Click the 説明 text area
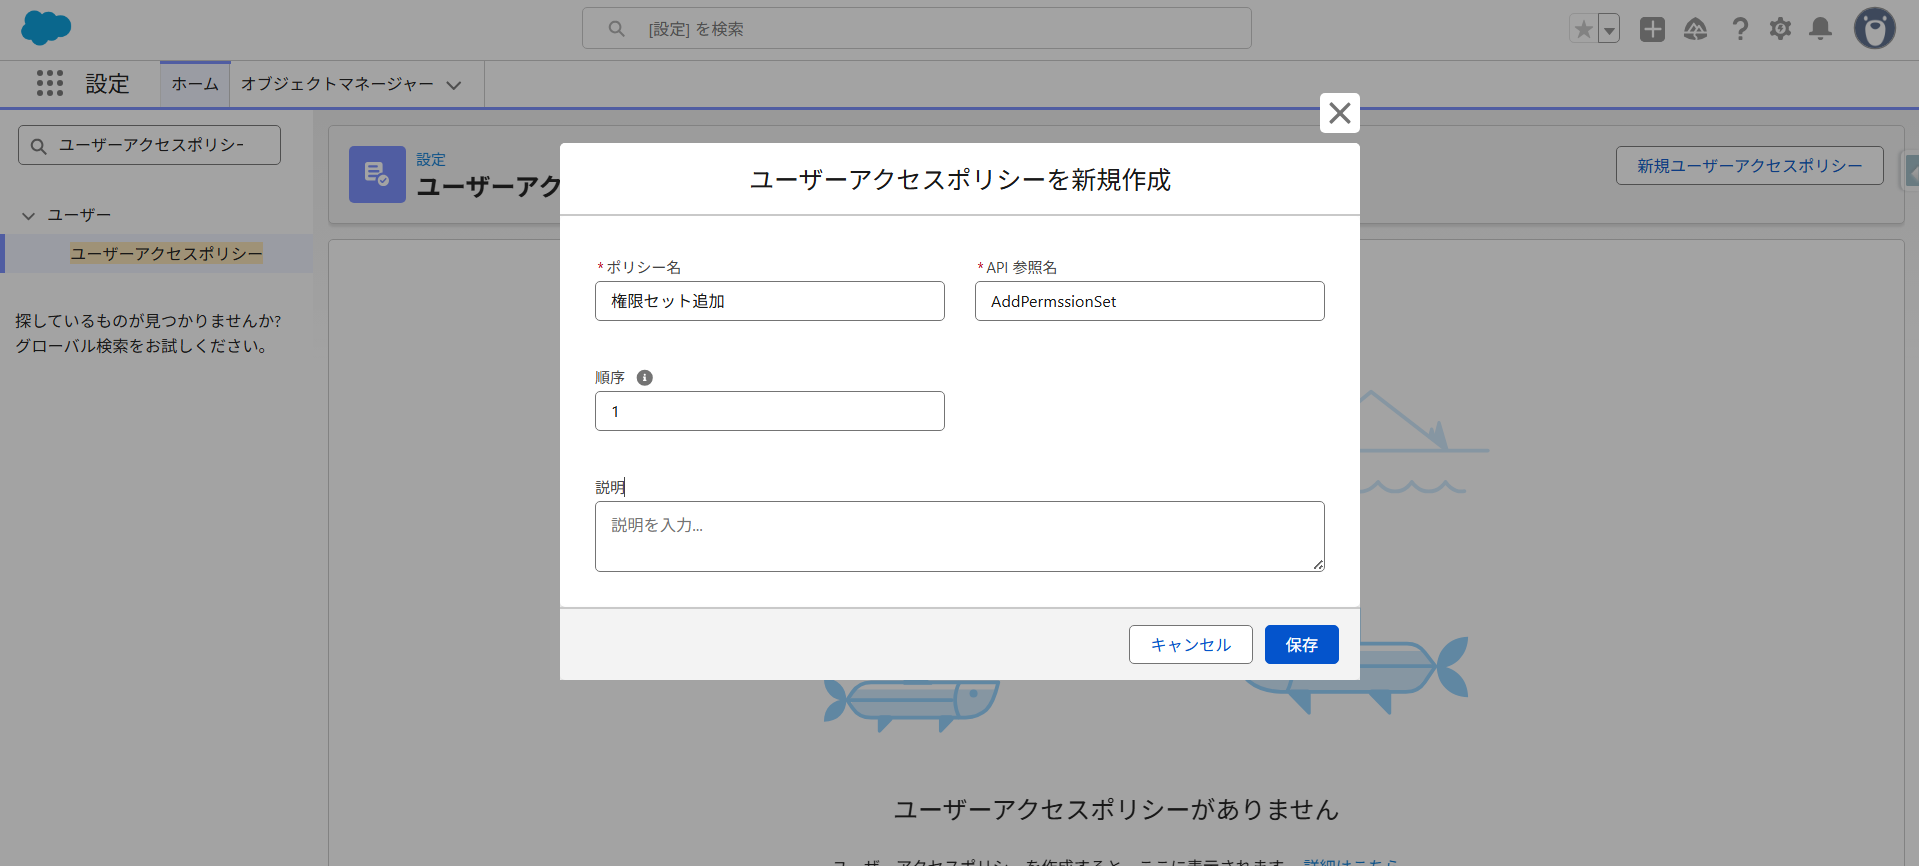Viewport: 1919px width, 866px height. tap(959, 537)
